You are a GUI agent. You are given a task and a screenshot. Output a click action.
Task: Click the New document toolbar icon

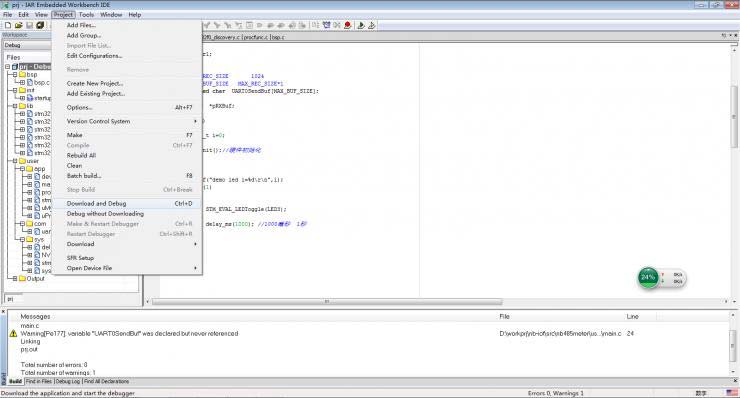(x=8, y=25)
